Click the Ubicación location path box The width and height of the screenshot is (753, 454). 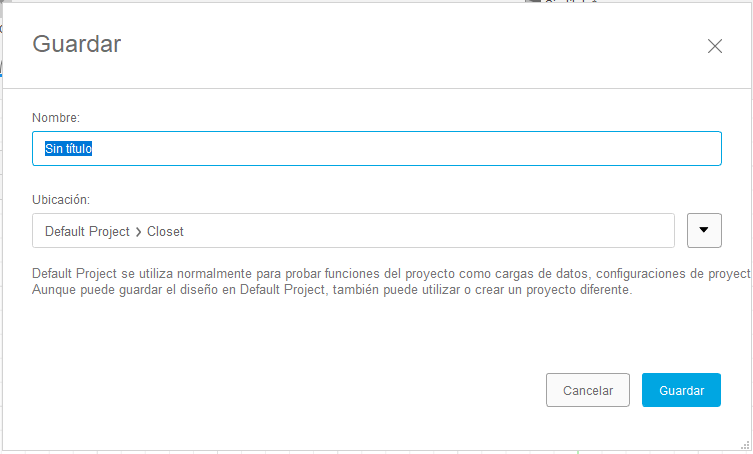tap(353, 231)
